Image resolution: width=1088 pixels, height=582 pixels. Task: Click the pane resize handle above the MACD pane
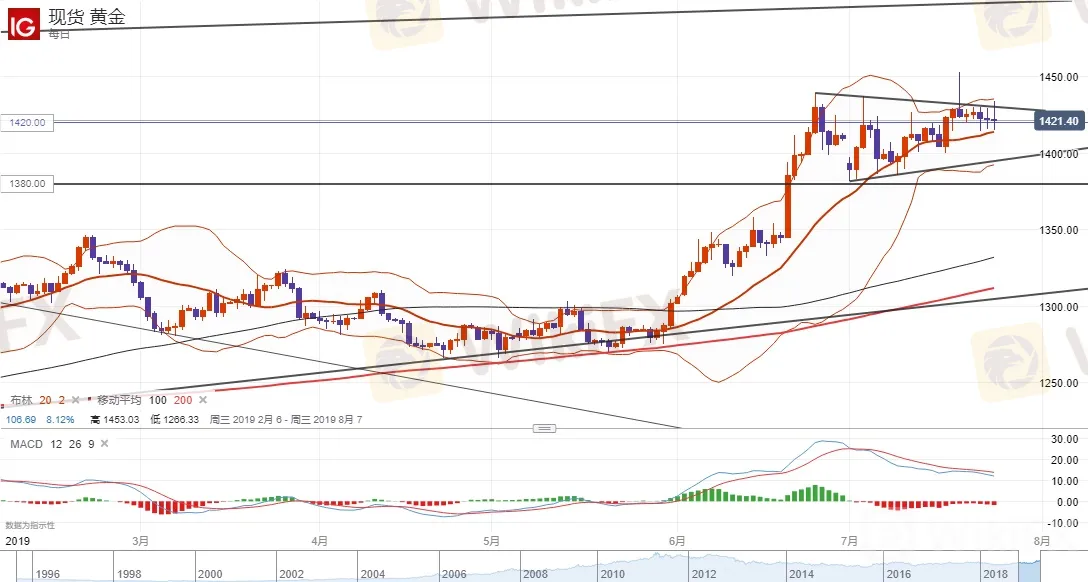[x=544, y=428]
